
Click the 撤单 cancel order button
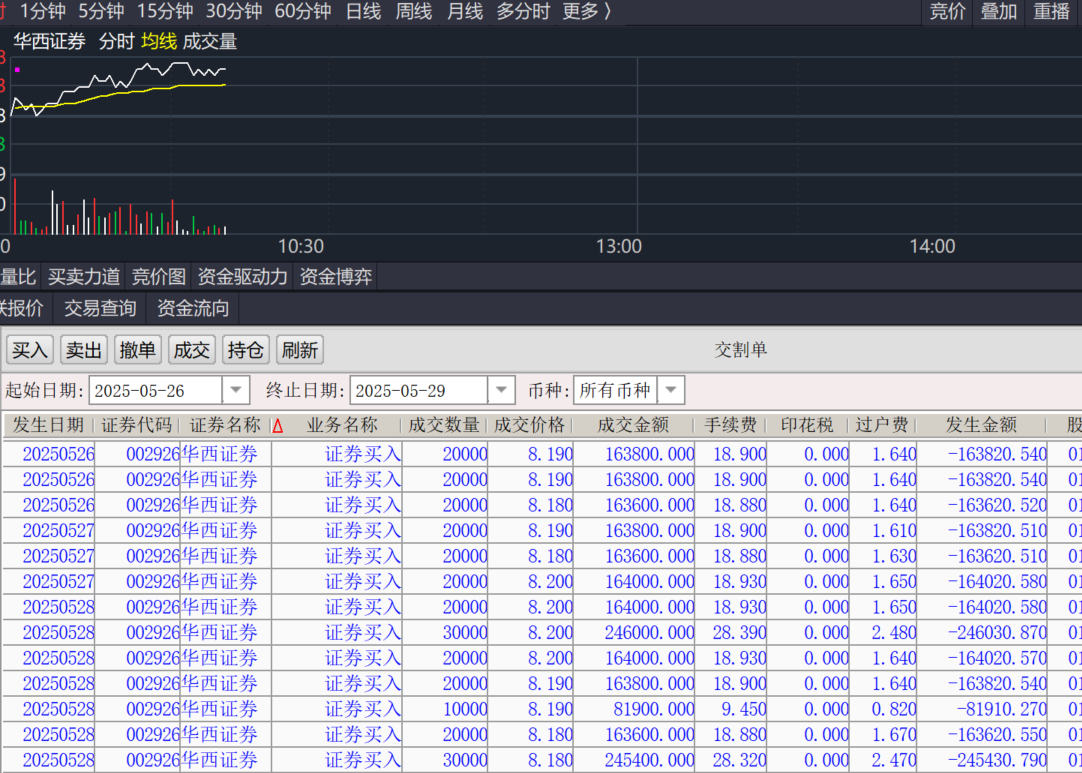tap(137, 350)
